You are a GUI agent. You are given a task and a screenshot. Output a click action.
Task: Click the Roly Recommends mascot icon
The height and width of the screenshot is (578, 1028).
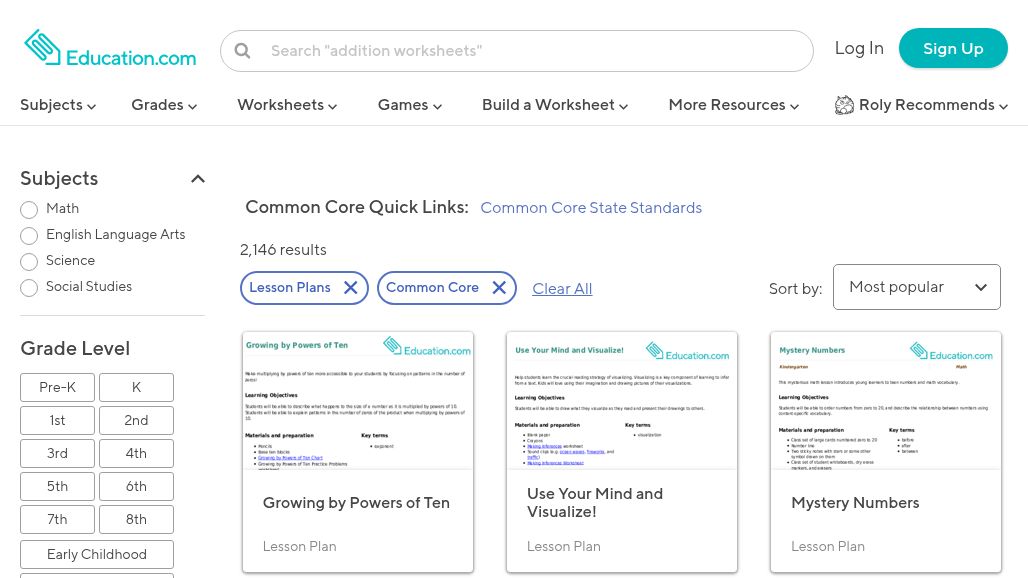[845, 105]
